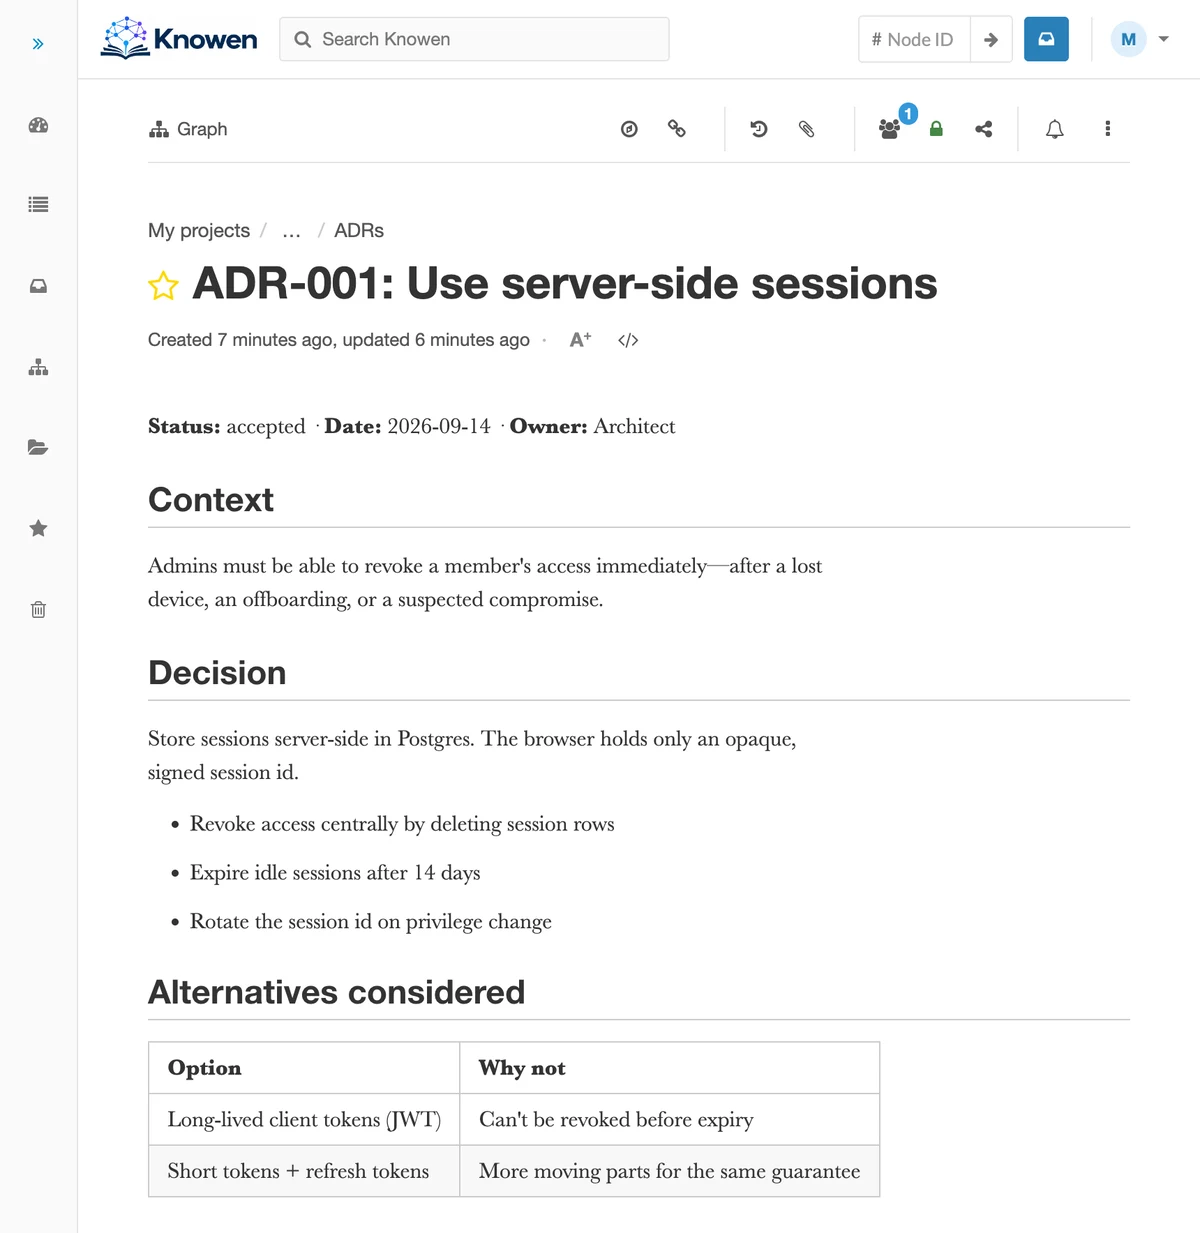Screen dimensions: 1200x1233
Task: Click the M user avatar
Action: (1128, 39)
